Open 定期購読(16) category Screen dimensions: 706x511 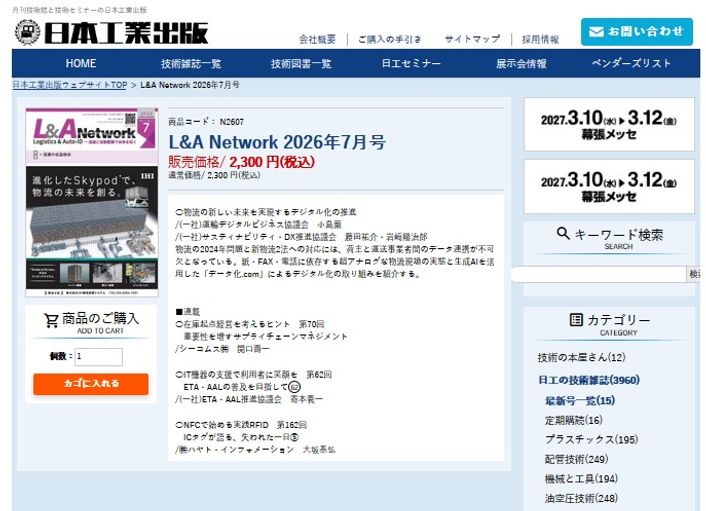[x=574, y=421]
